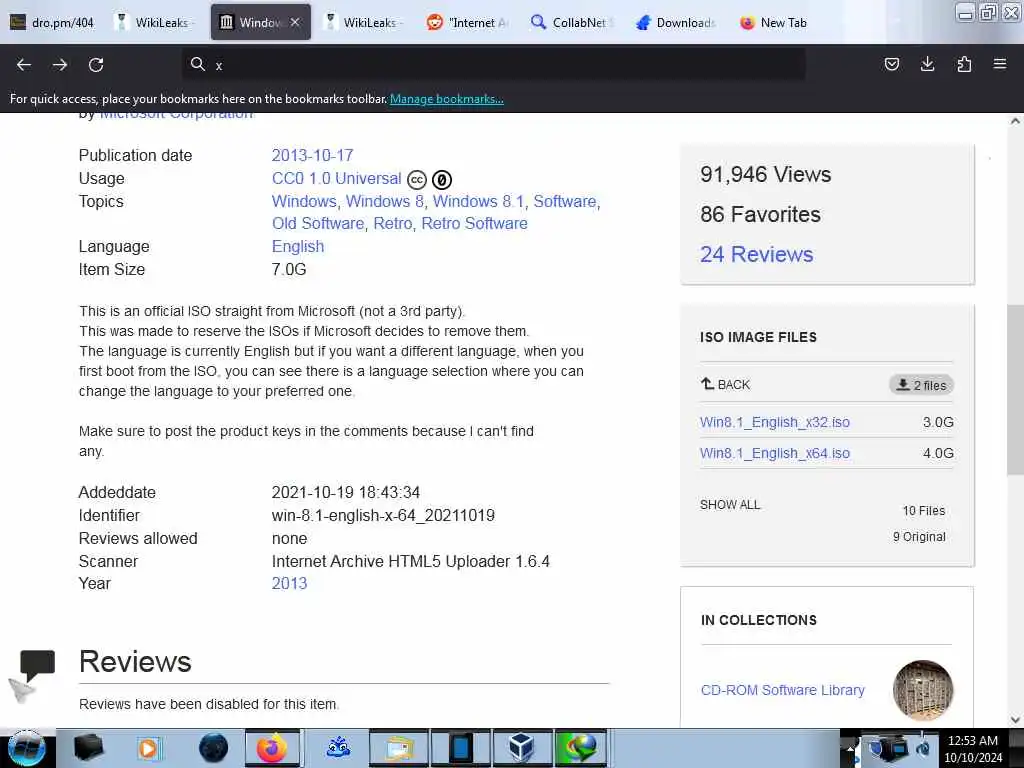The width and height of the screenshot is (1024, 768).
Task: Switch to the dro.pm/404 tab
Action: click(x=52, y=22)
